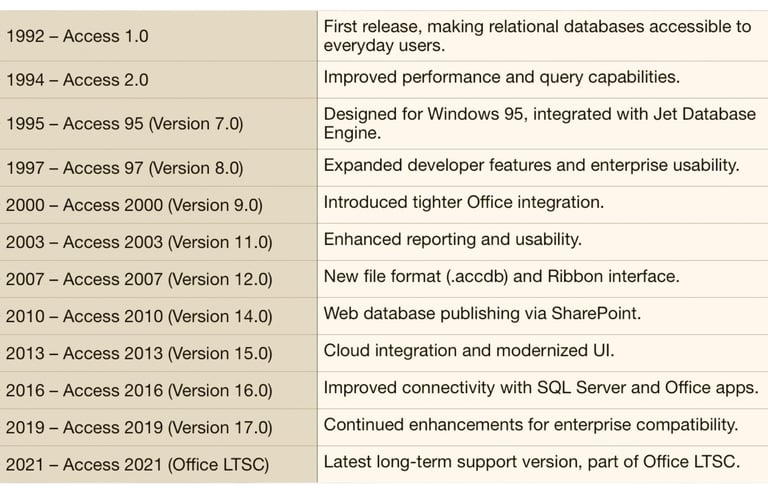The image size is (768, 503).
Task: Select the "Expanded developer features" description cell
Action: pos(531,165)
